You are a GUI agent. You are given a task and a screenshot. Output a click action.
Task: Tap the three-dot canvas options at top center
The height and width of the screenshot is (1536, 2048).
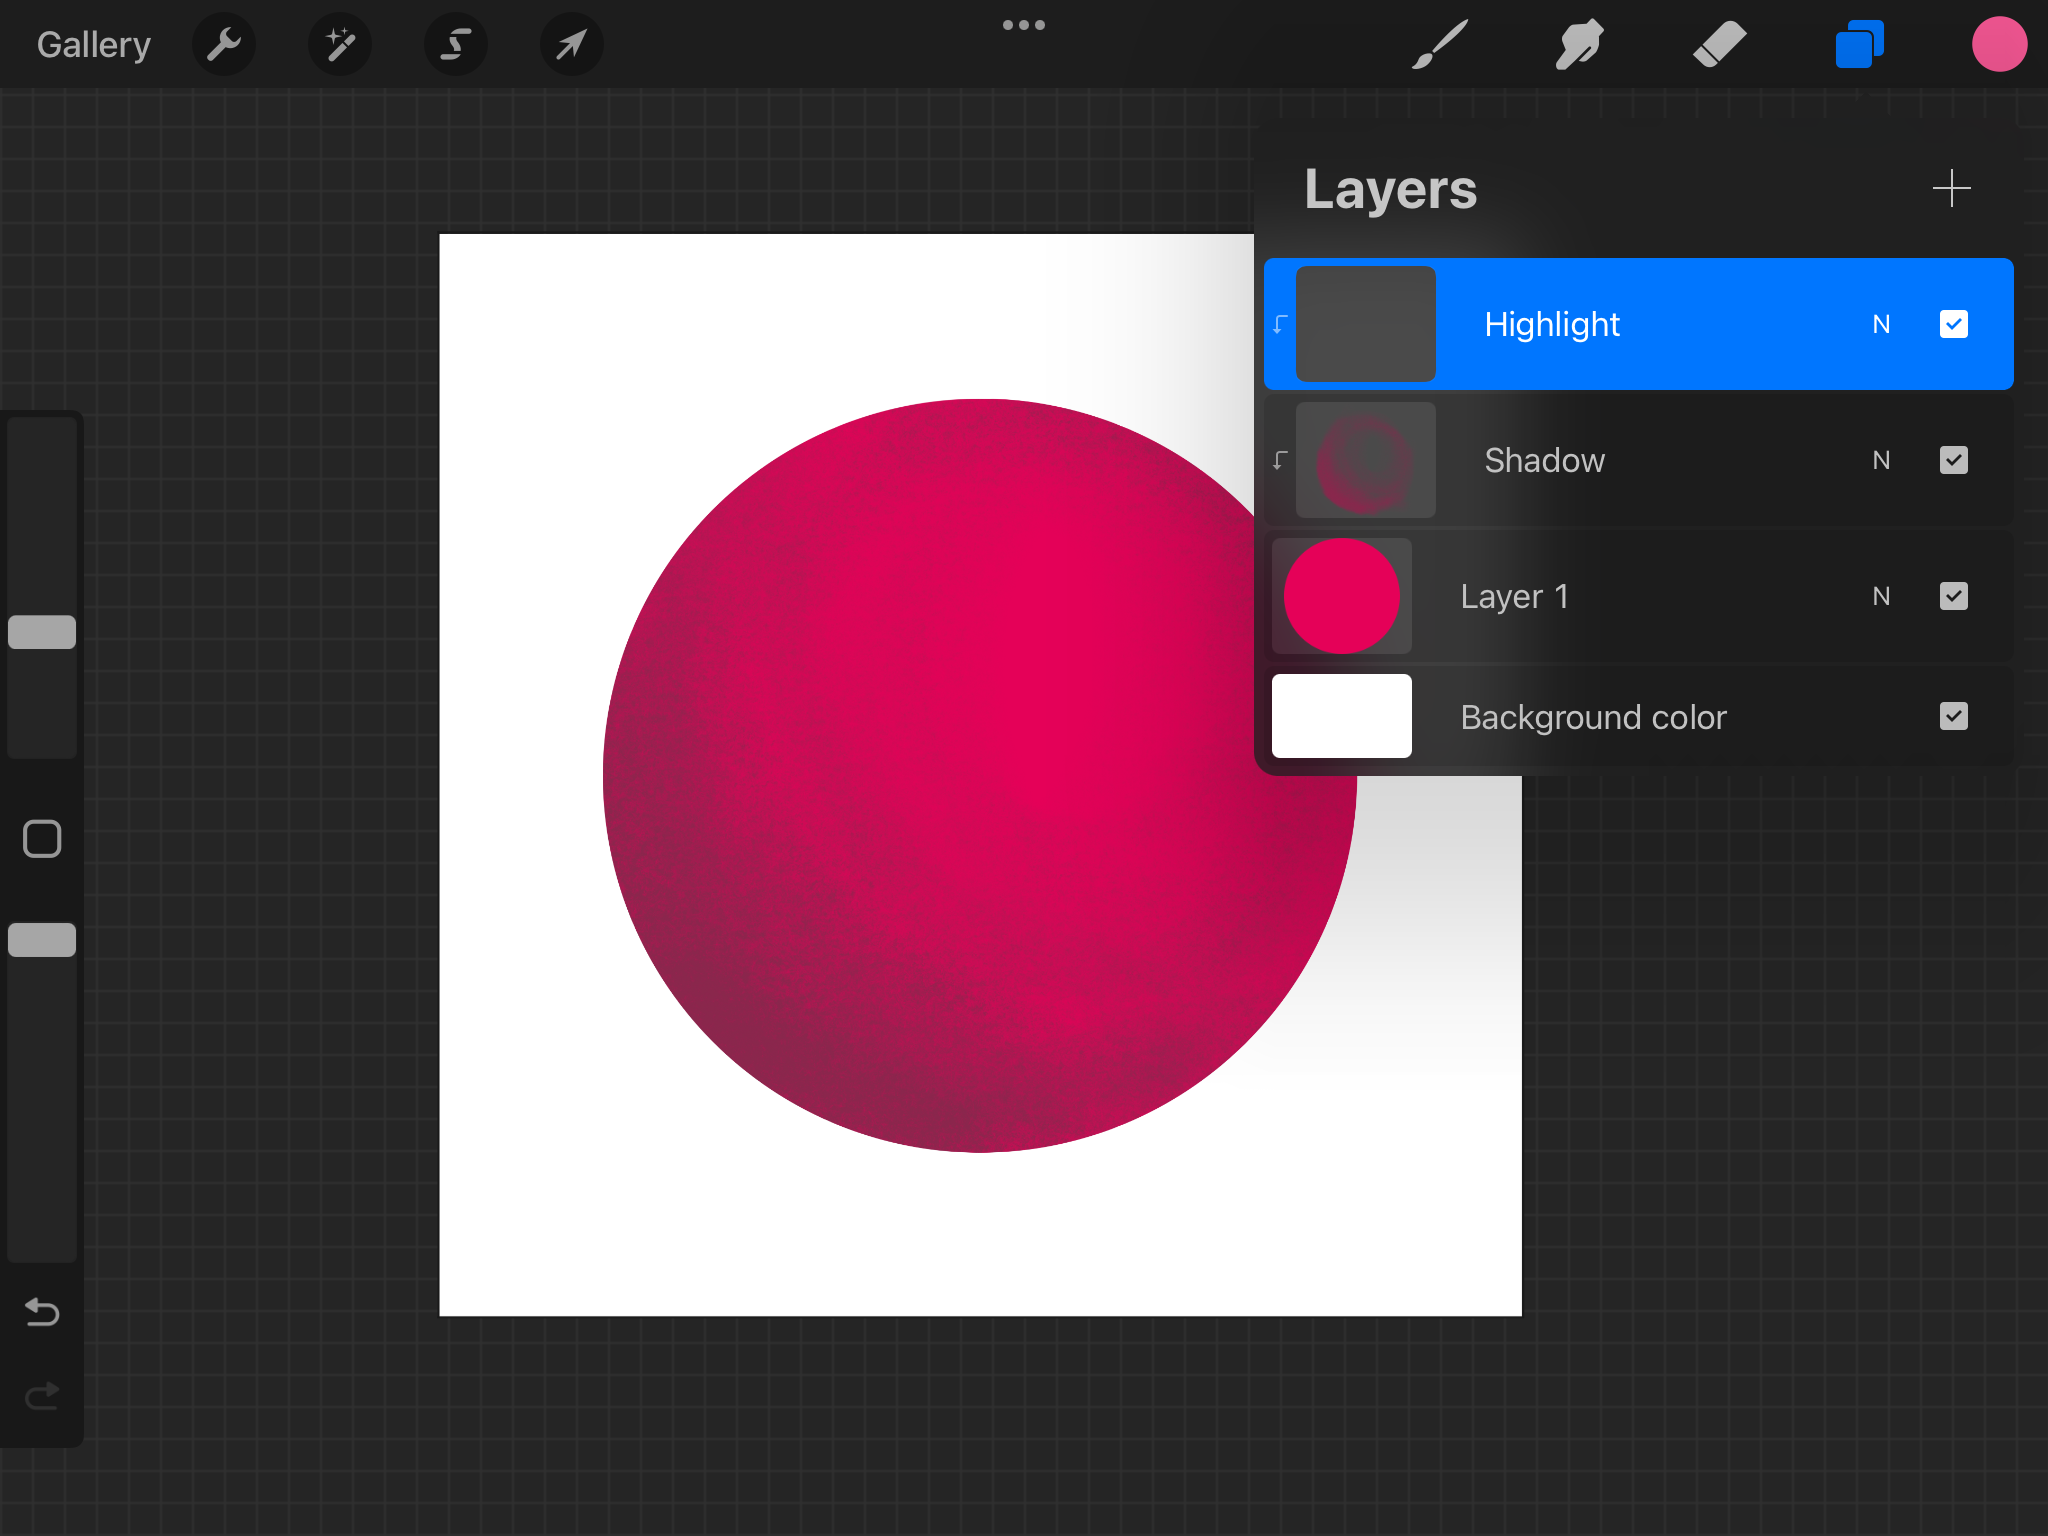[1024, 25]
